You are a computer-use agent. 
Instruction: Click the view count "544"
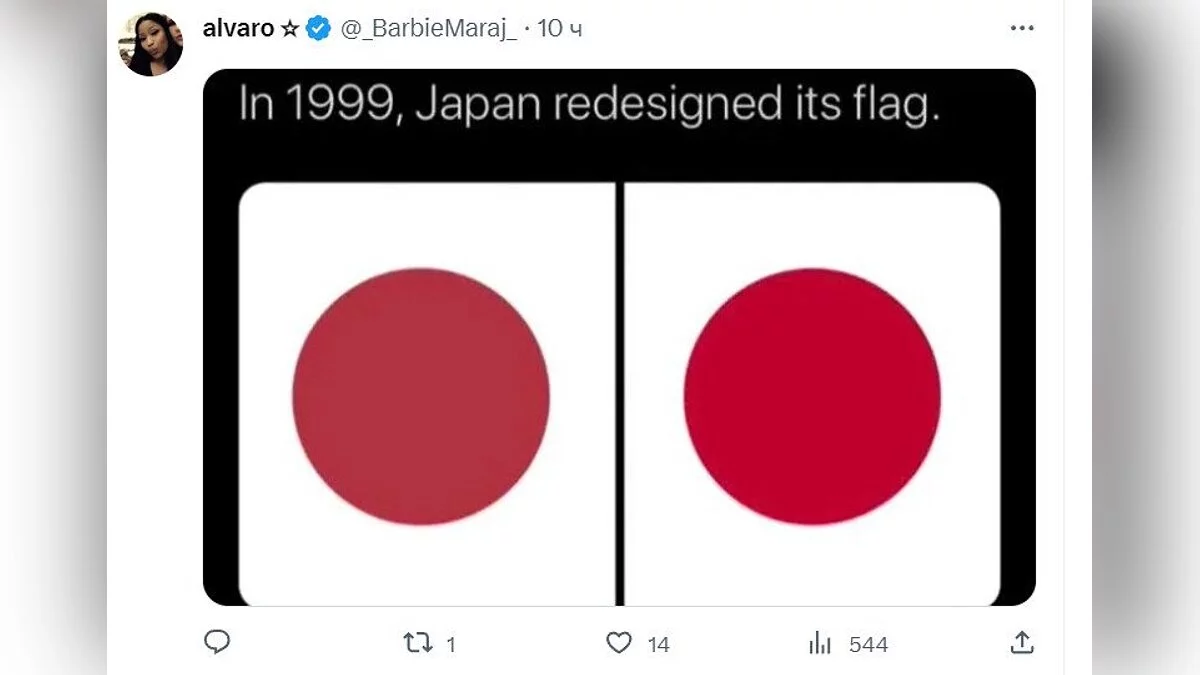pyautogui.click(x=868, y=645)
